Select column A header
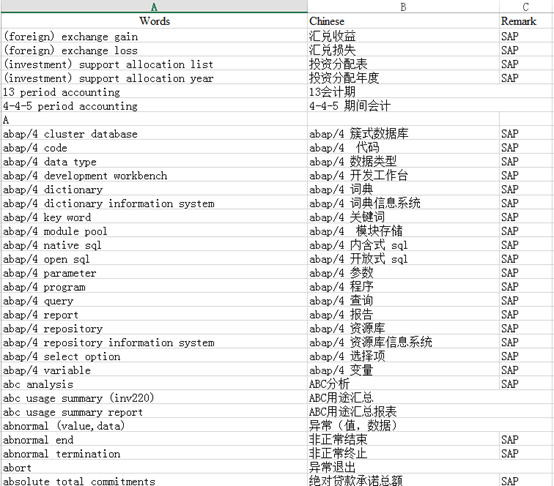The image size is (554, 486). 154,6
